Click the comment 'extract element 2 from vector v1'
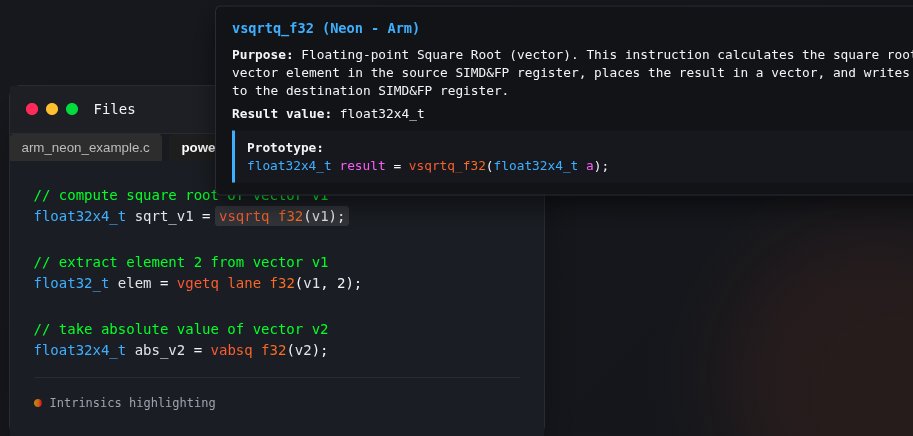913x436 pixels. click(x=181, y=262)
